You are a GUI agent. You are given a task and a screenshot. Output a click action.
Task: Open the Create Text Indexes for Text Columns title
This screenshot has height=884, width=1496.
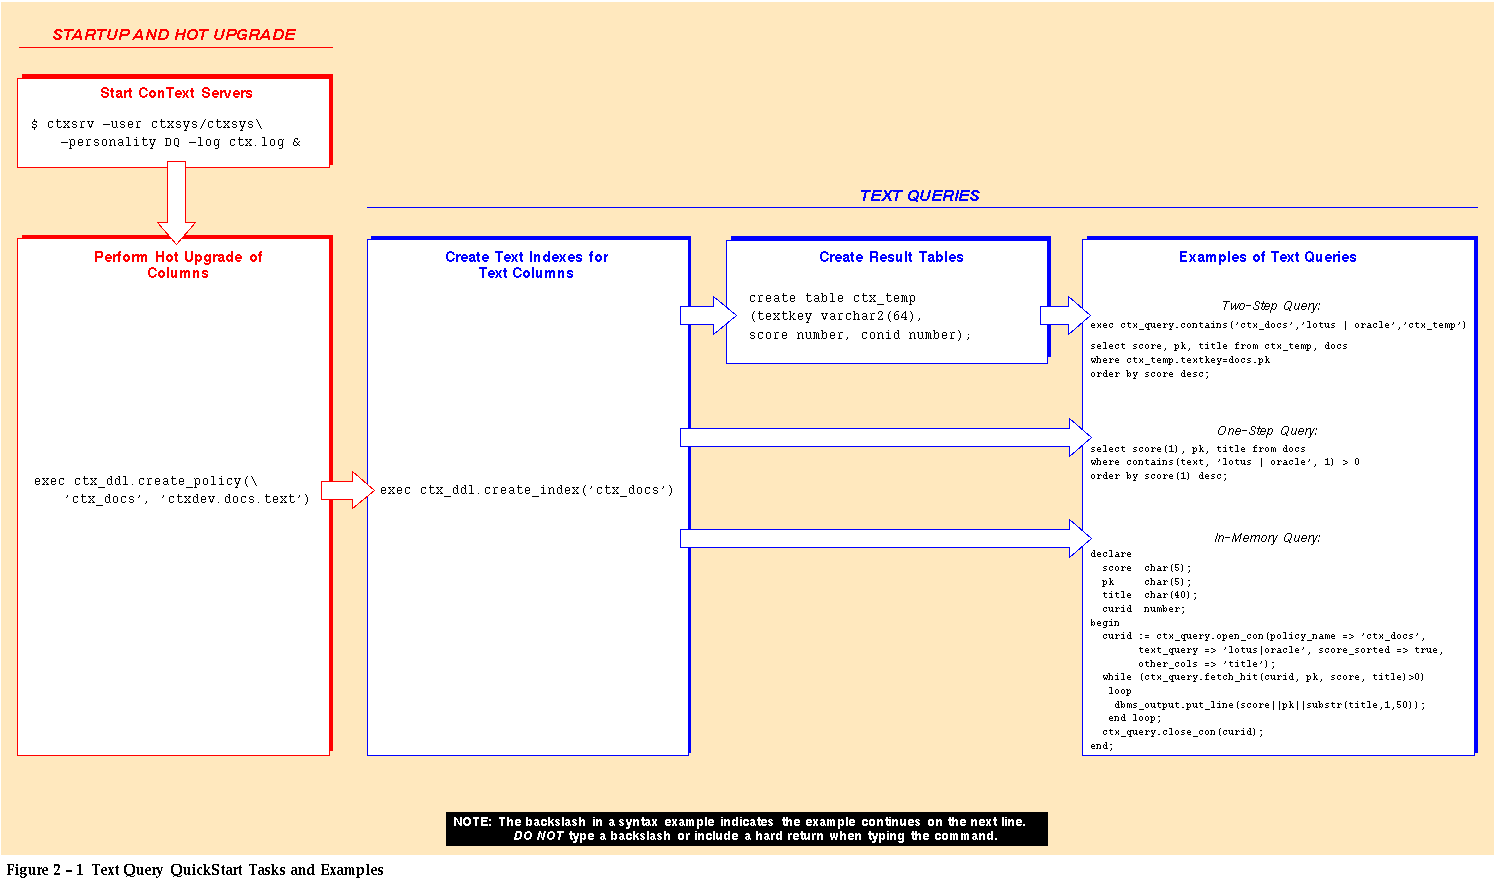click(526, 265)
